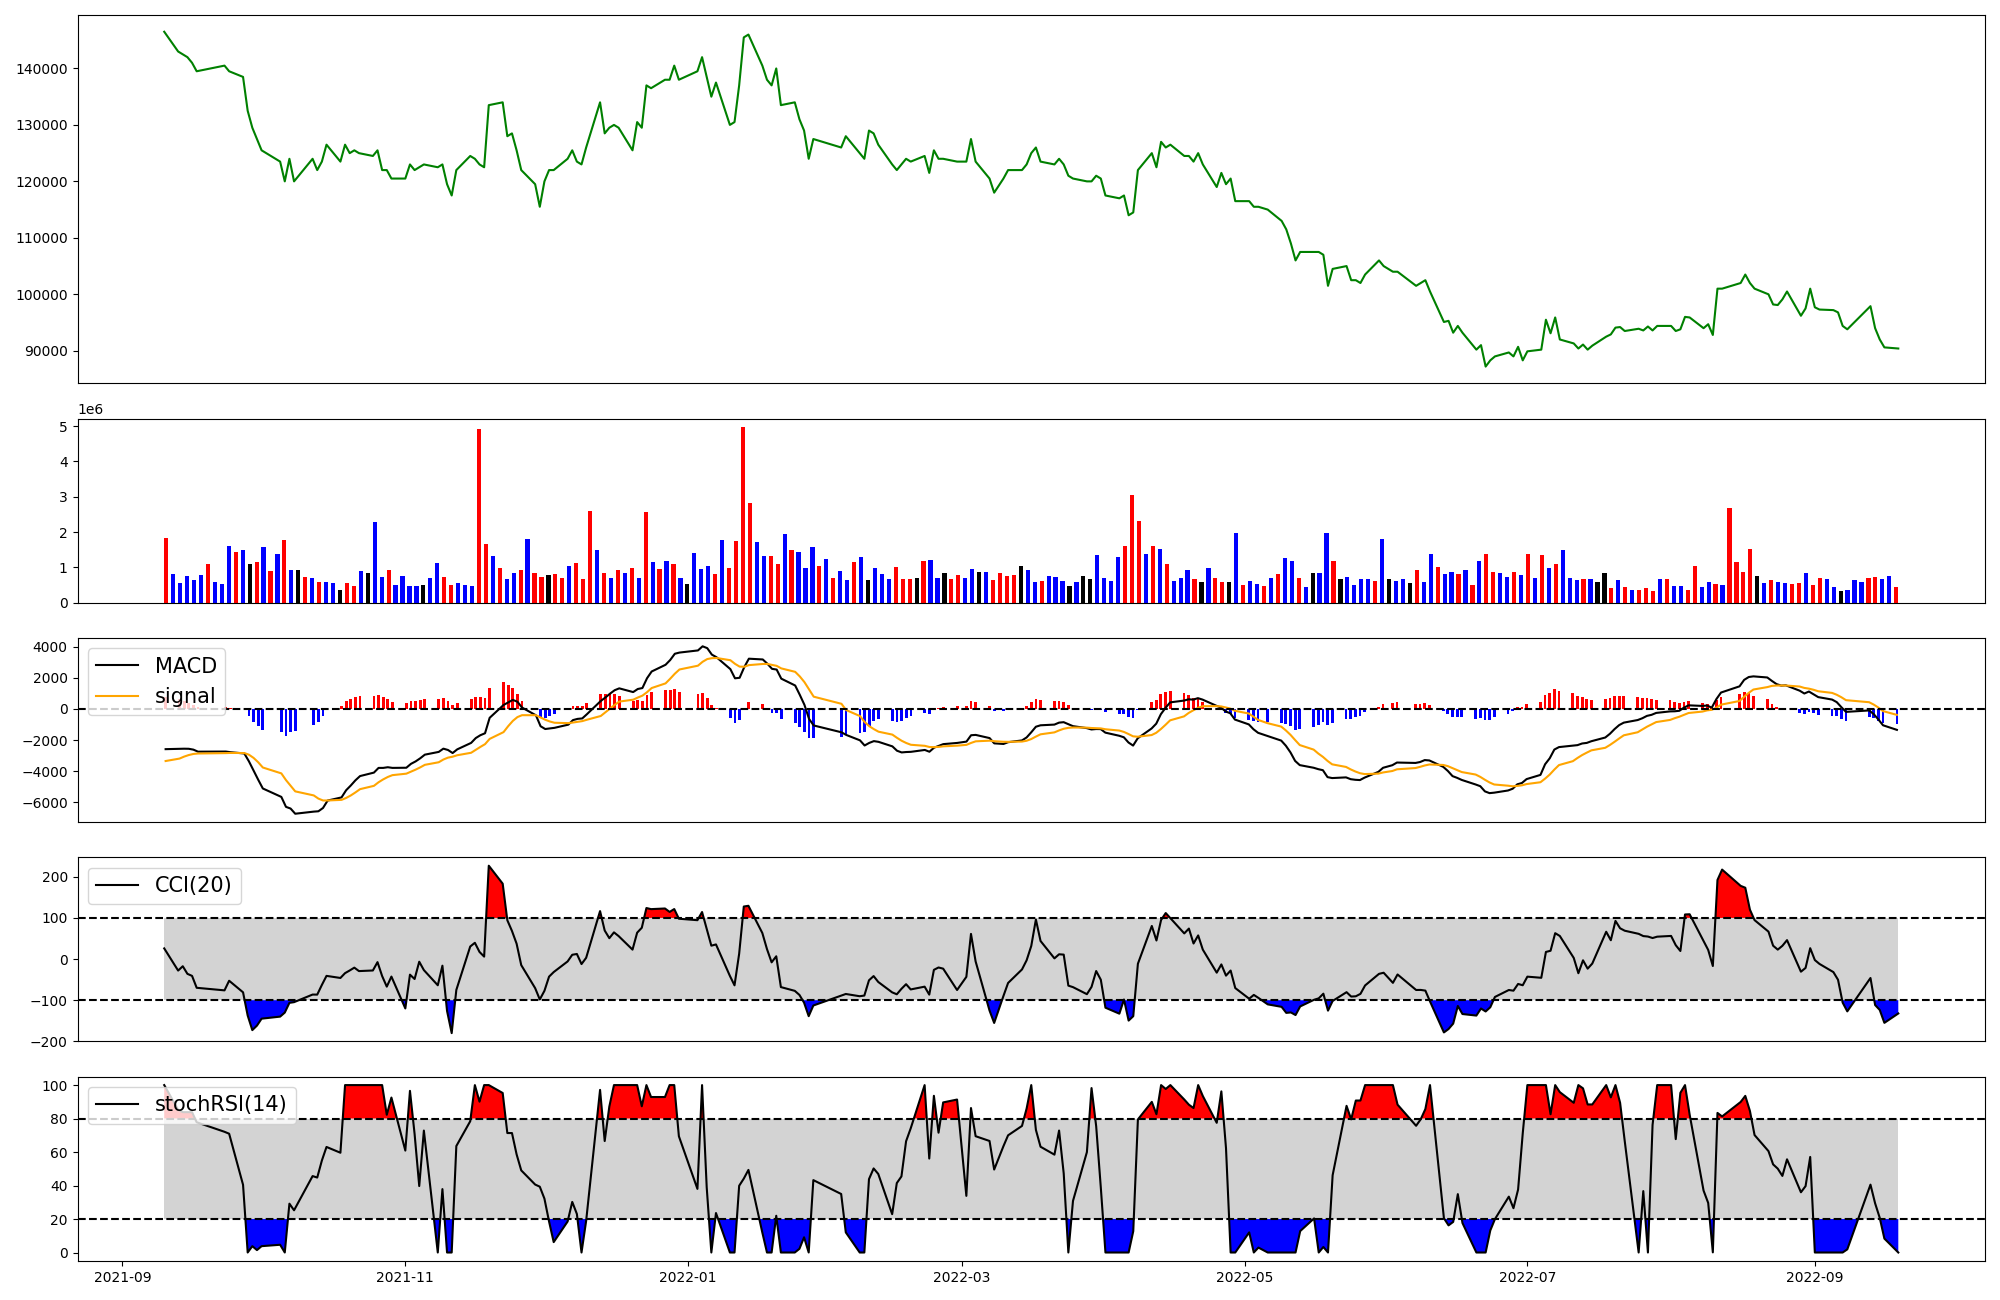Click the 2022-05 x-axis tick label
Screen dimensions: 2000x1300
click(1245, 1277)
